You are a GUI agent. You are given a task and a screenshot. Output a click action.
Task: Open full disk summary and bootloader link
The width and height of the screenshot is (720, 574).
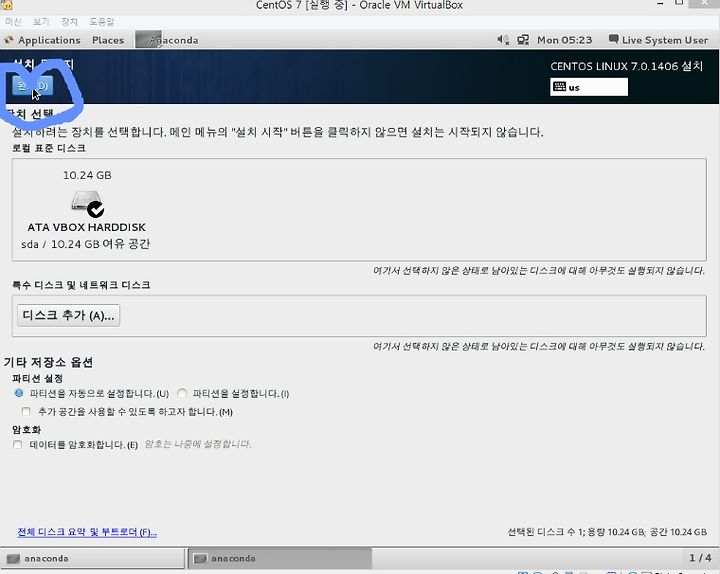click(87, 532)
